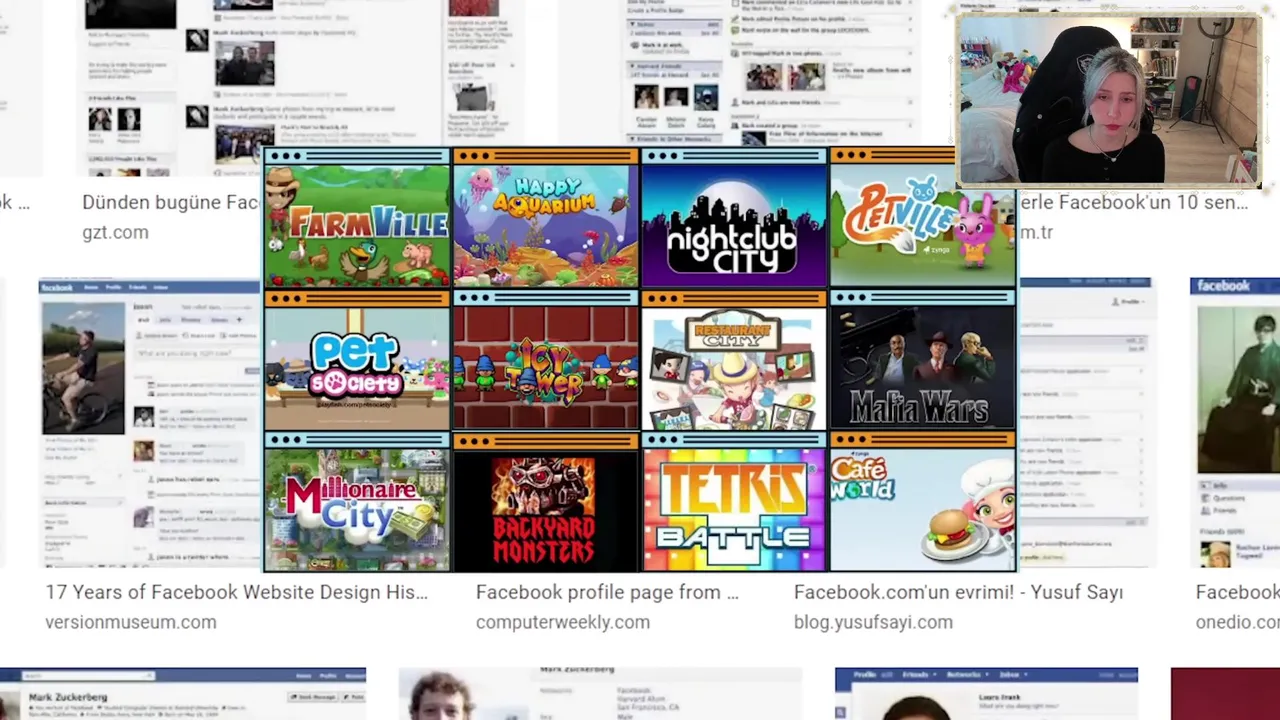Open 'Facebook.com'un evrimi! - Yusuf Sayı' result

pos(958,592)
